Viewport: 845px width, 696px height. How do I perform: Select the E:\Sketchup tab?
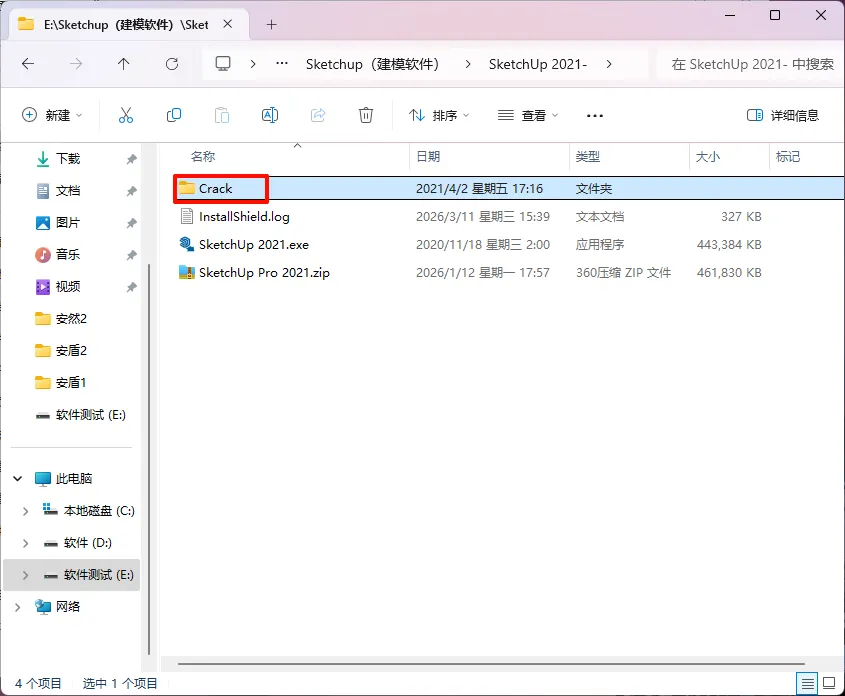[129, 24]
